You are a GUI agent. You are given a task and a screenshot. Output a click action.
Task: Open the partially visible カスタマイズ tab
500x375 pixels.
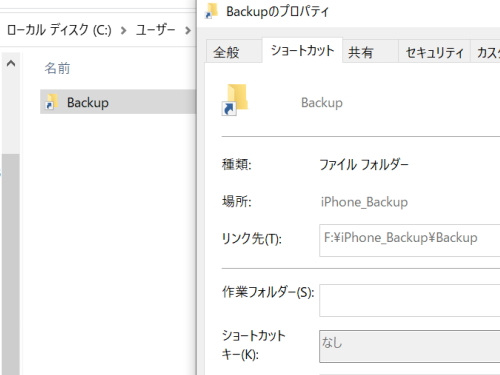[x=485, y=52]
